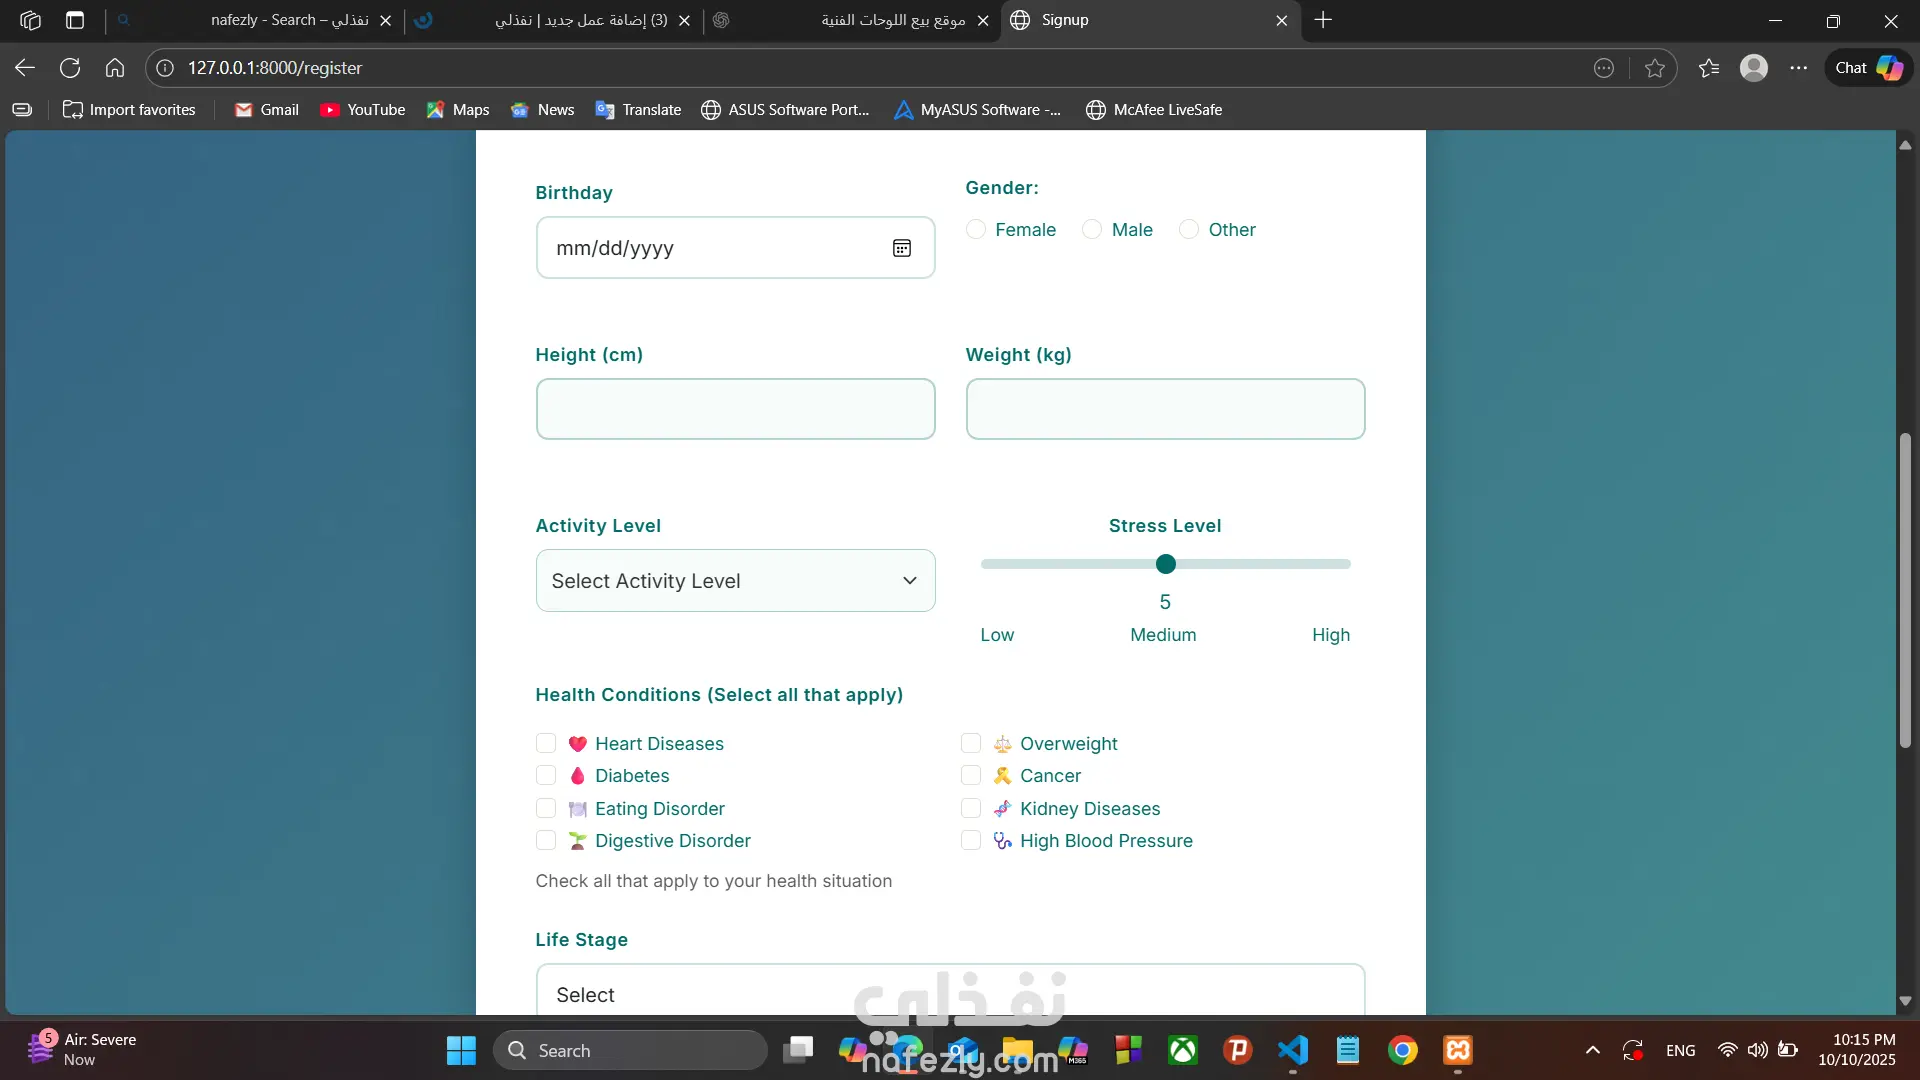Select the Female gender option
This screenshot has height=1080, width=1920.
pyautogui.click(x=976, y=230)
